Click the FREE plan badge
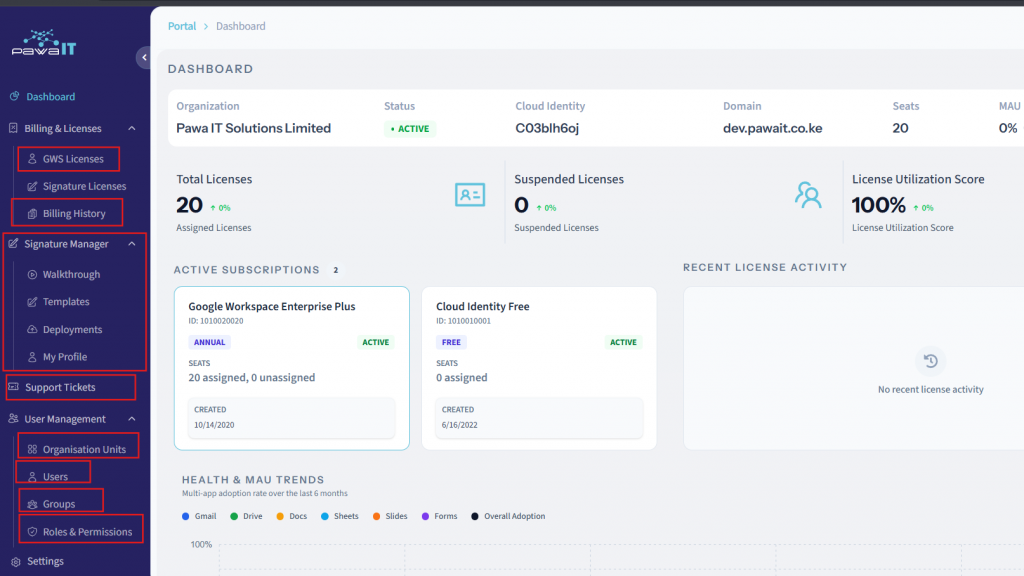Viewport: 1024px width, 576px height. (x=451, y=342)
